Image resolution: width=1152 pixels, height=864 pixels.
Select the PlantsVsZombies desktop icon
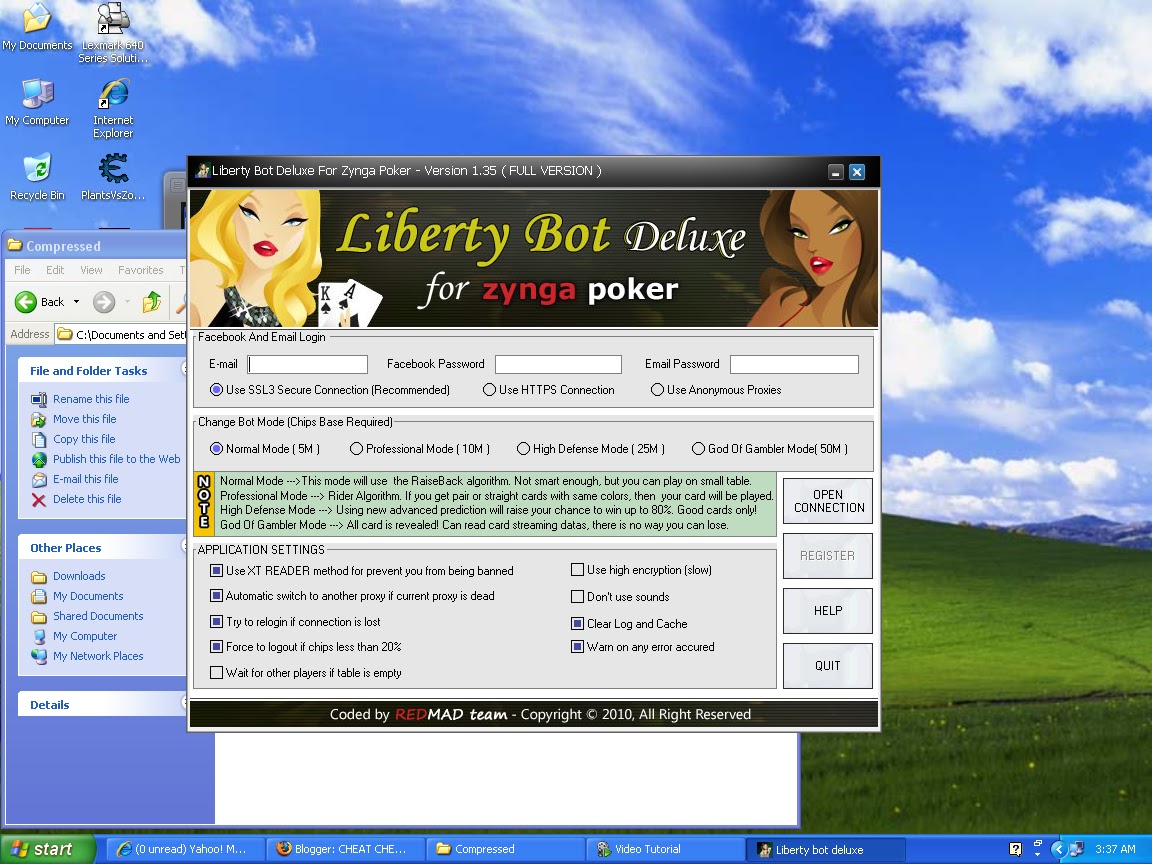tap(113, 176)
